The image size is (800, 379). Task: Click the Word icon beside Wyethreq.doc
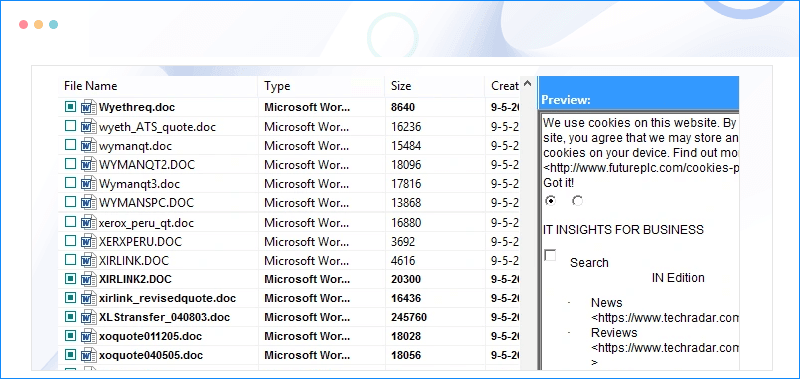click(x=89, y=107)
